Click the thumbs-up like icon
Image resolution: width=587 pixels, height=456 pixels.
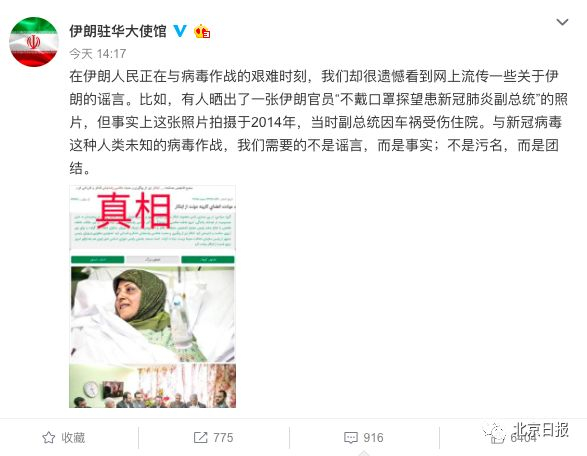tap(498, 438)
